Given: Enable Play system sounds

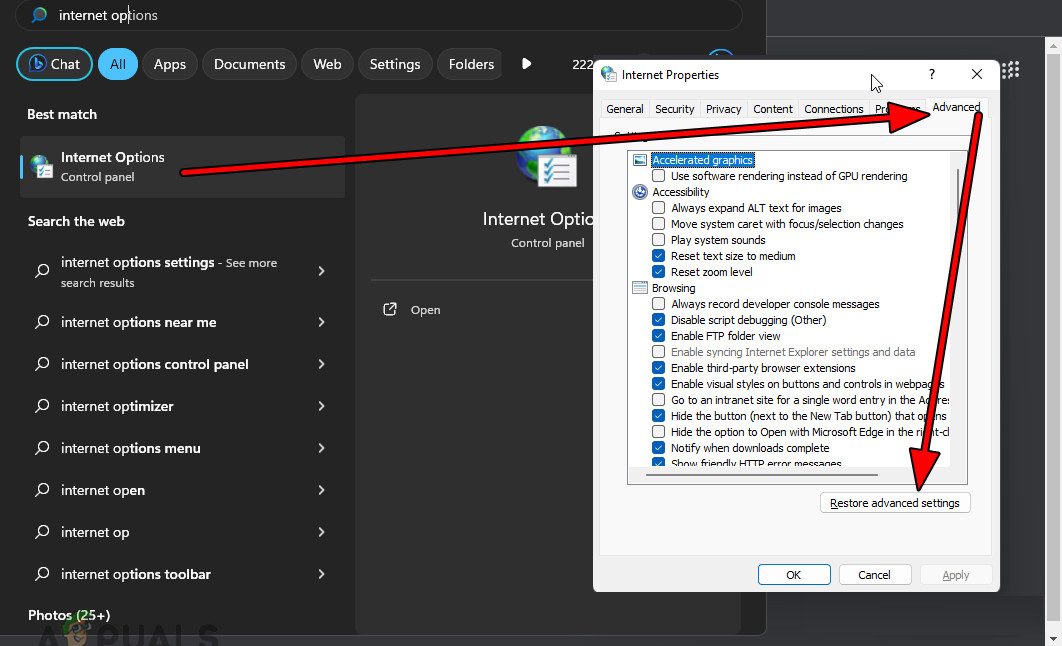Looking at the screenshot, I should pyautogui.click(x=657, y=239).
